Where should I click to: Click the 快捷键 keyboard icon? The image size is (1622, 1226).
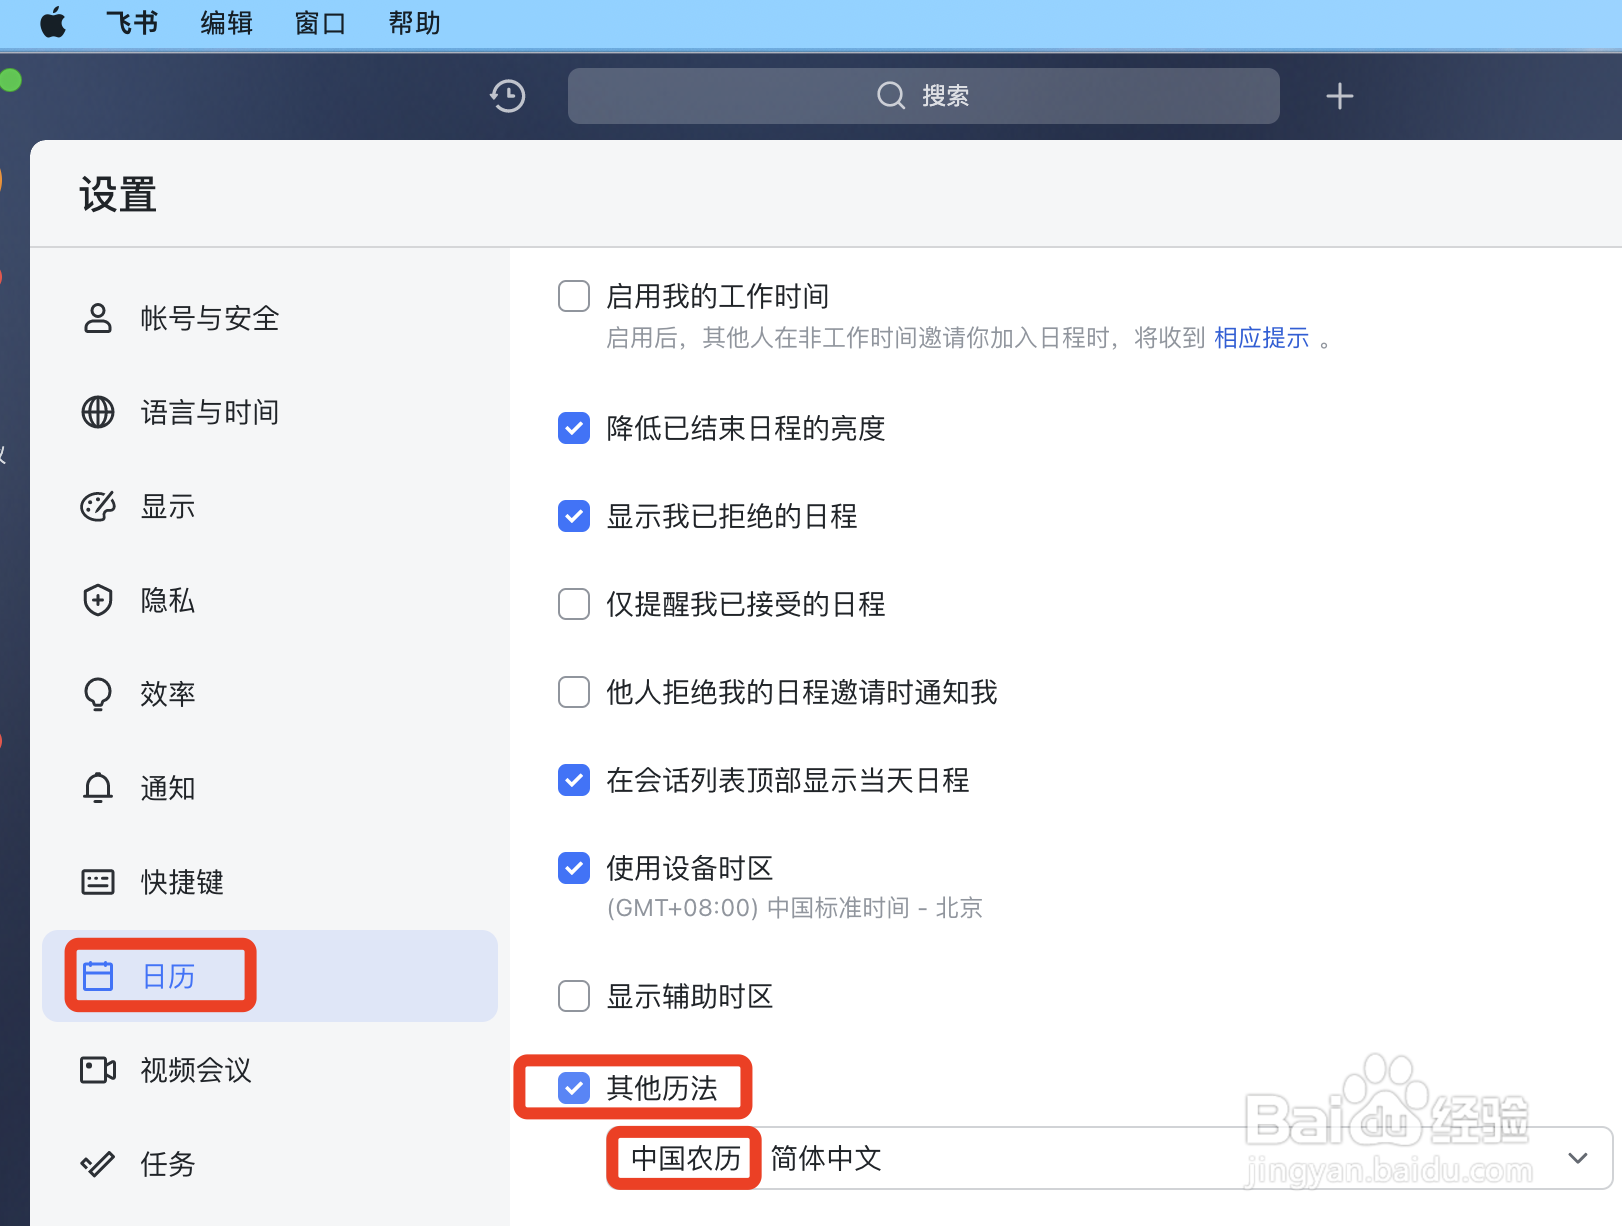pos(97,881)
